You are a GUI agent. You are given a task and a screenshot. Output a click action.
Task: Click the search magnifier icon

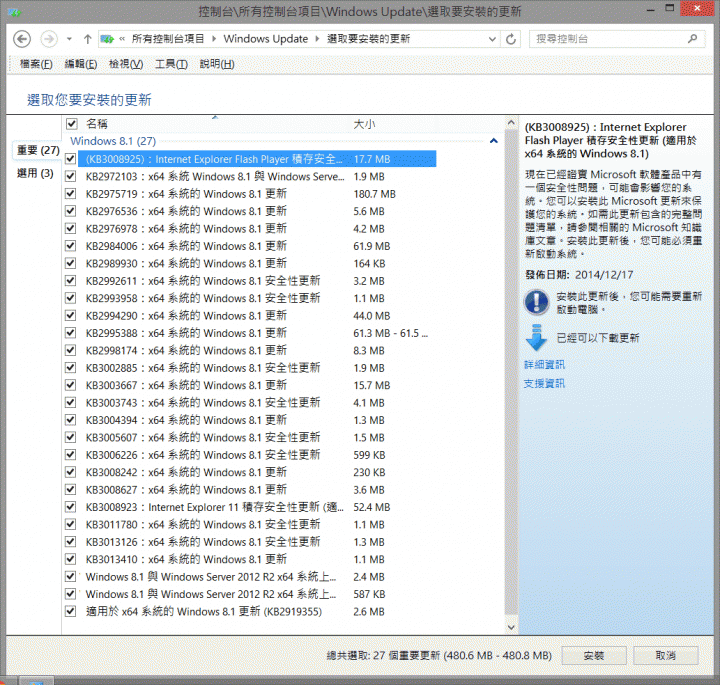pos(692,39)
